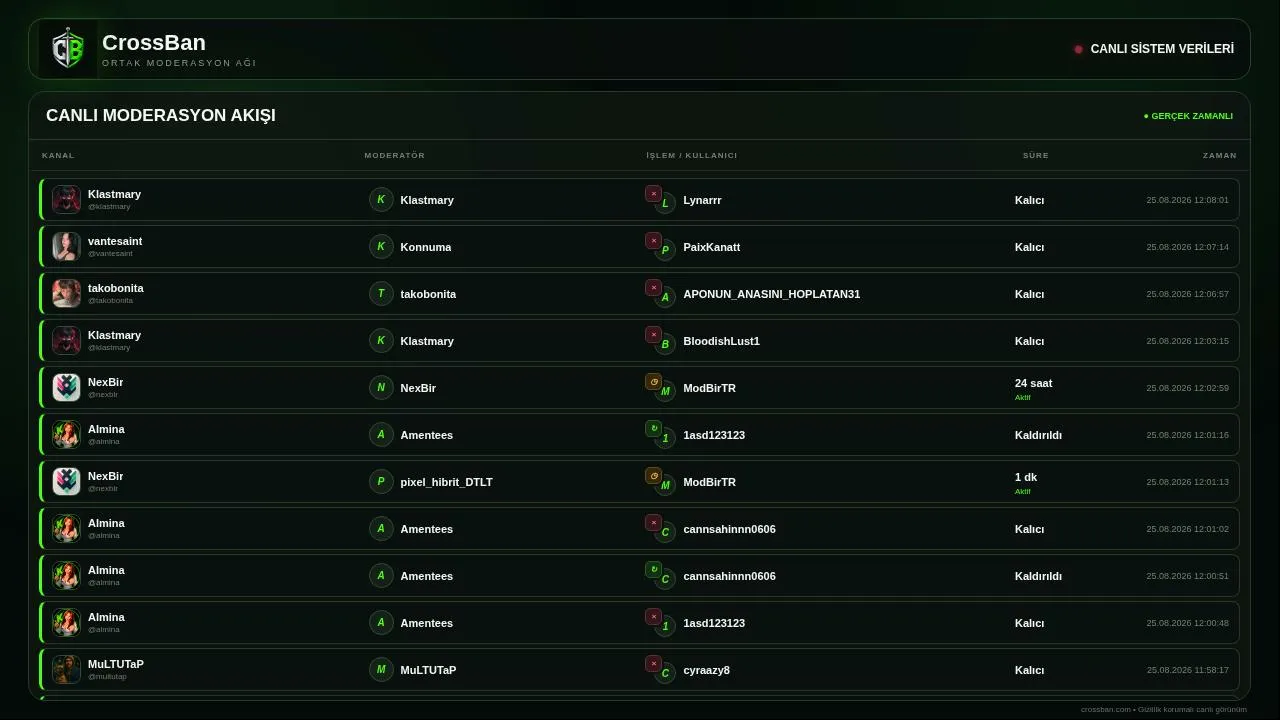The height and width of the screenshot is (720, 1280).
Task: Select the NexBir channel avatar with 24 saat
Action: pyautogui.click(x=66, y=388)
